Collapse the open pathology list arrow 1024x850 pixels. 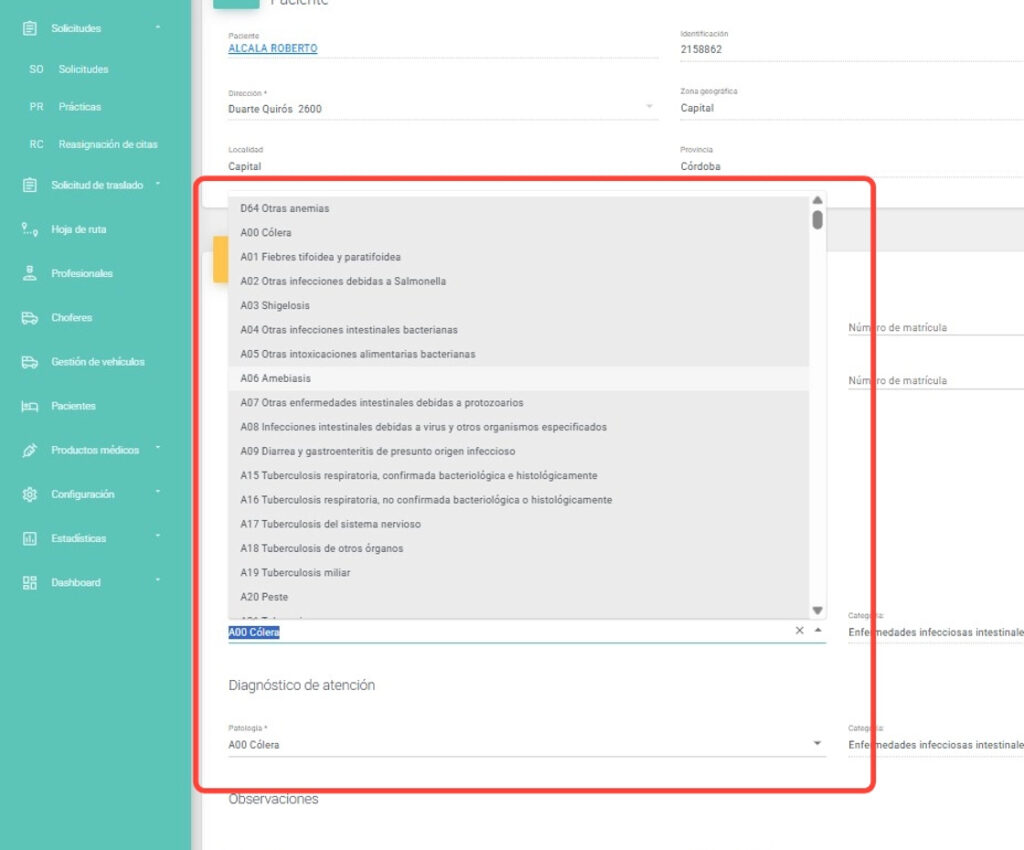818,631
